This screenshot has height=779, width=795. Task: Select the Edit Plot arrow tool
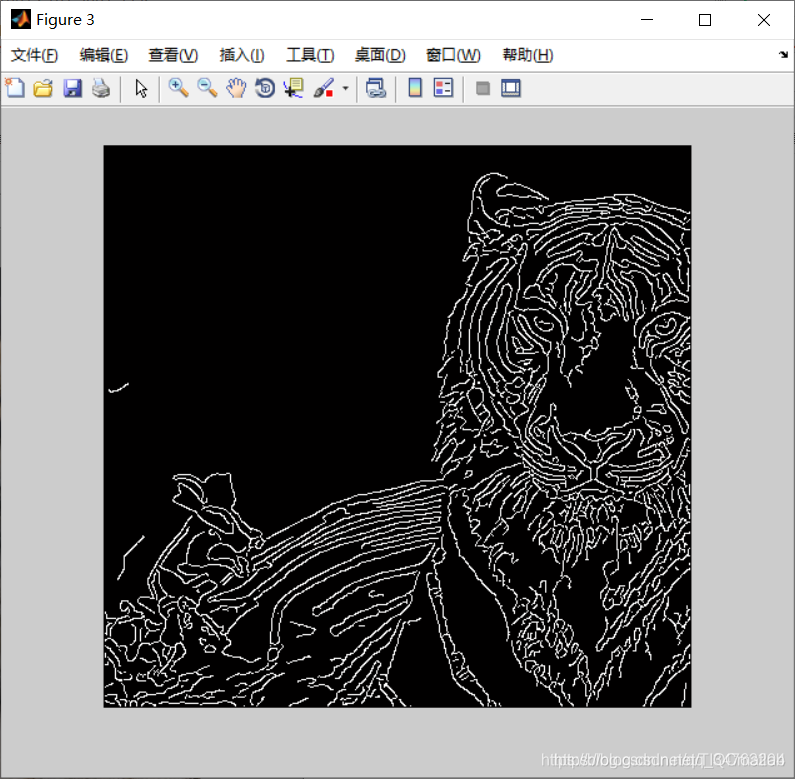click(x=141, y=88)
